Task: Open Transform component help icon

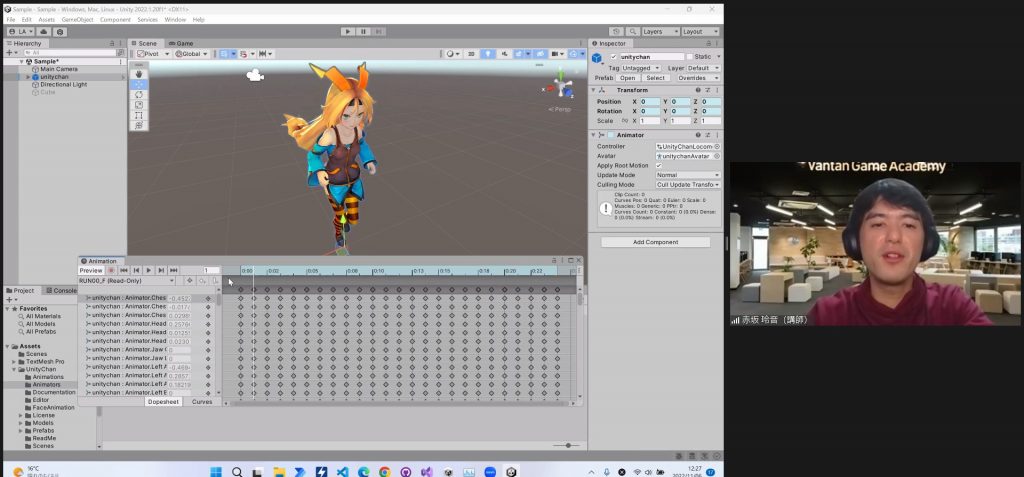Action: 698,90
